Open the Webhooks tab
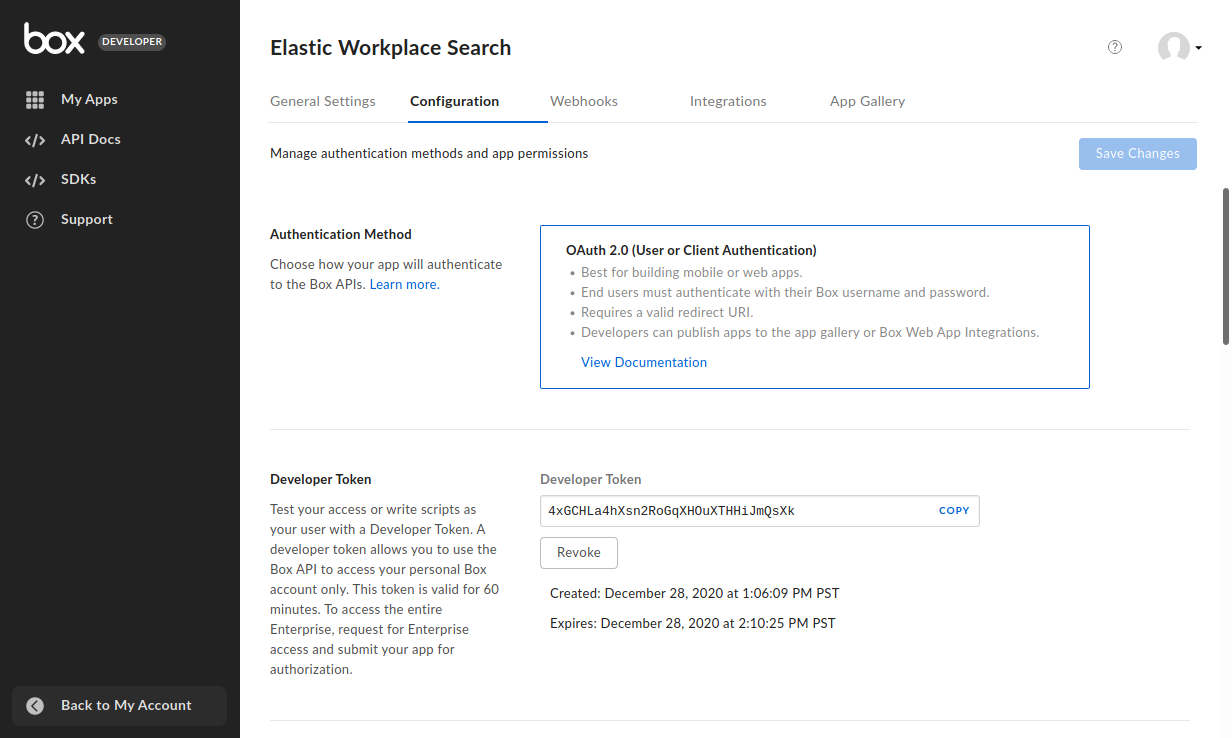The width and height of the screenshot is (1232, 738). (x=584, y=101)
